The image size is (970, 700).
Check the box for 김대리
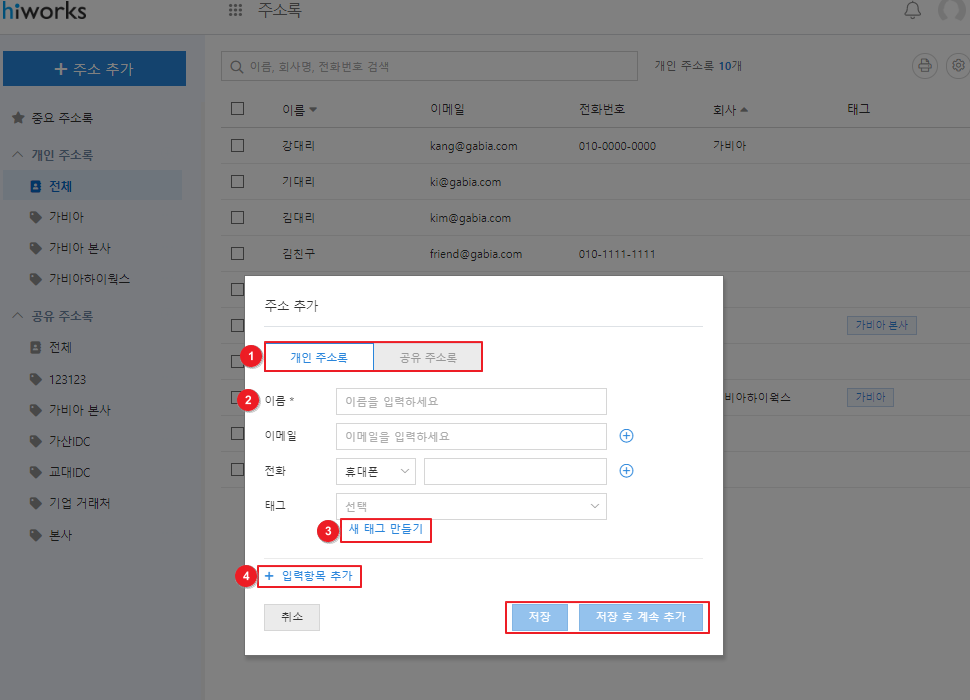tap(237, 218)
